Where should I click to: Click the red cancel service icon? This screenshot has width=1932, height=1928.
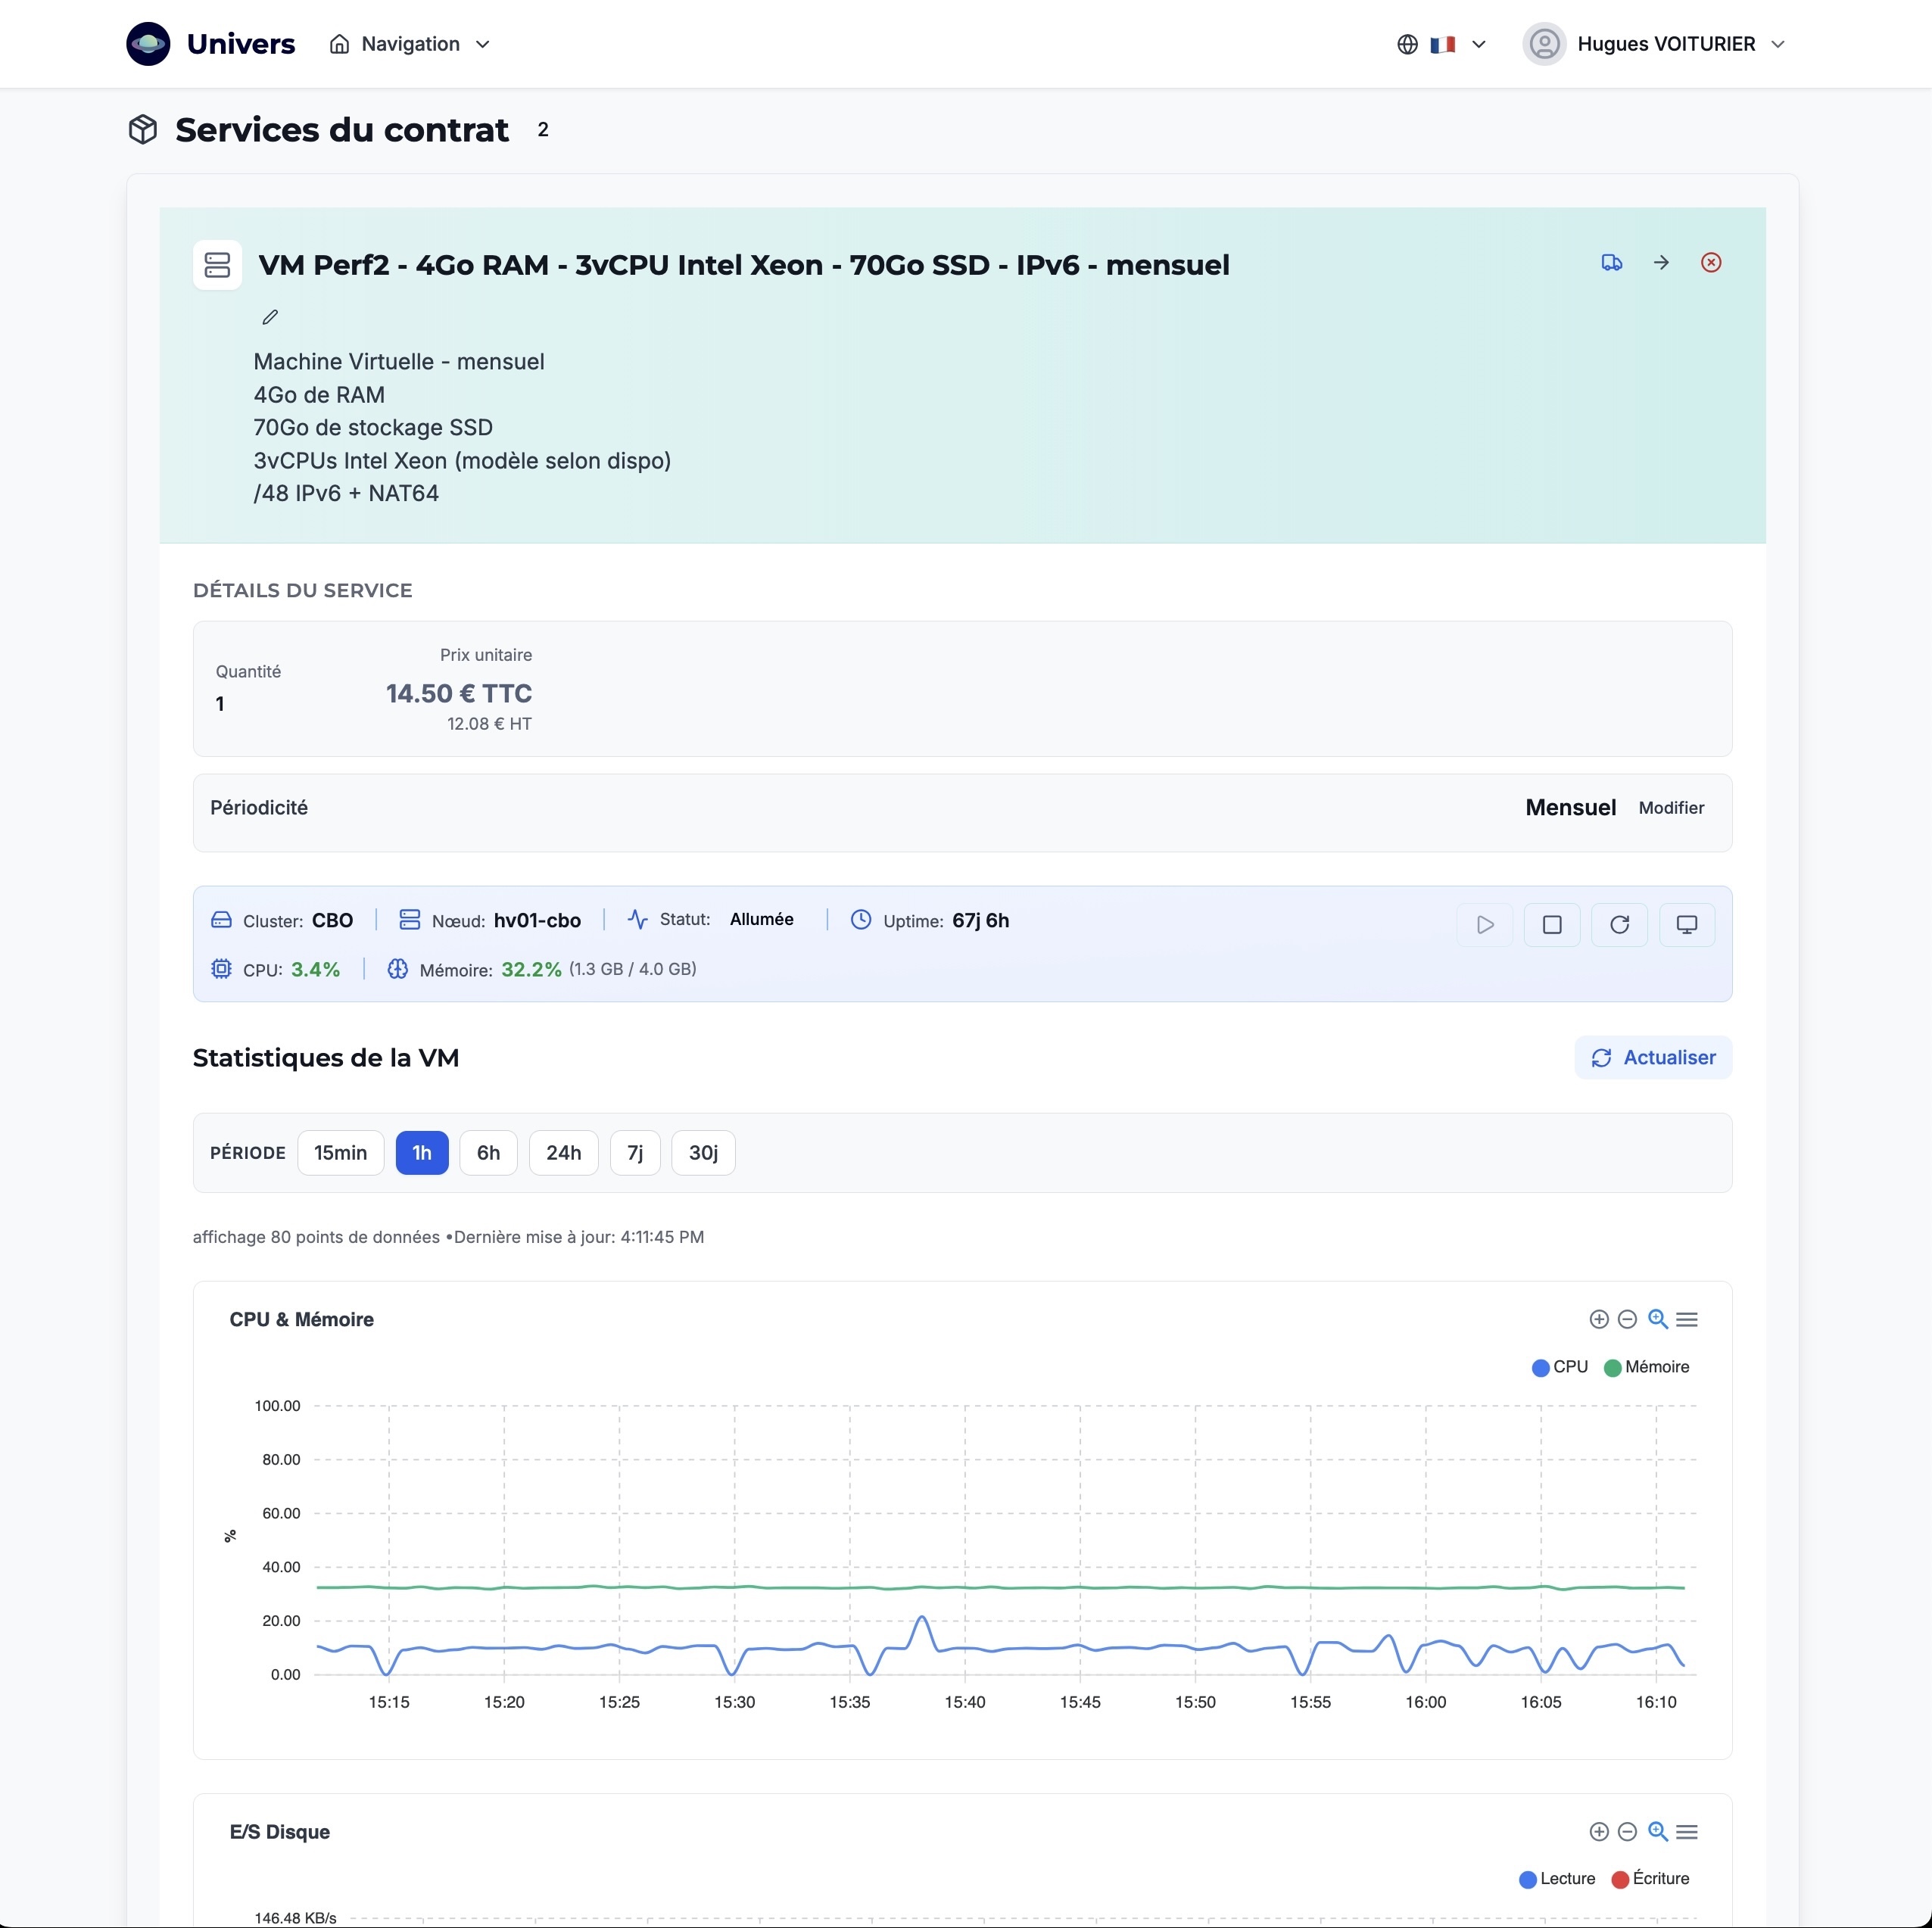(1711, 263)
